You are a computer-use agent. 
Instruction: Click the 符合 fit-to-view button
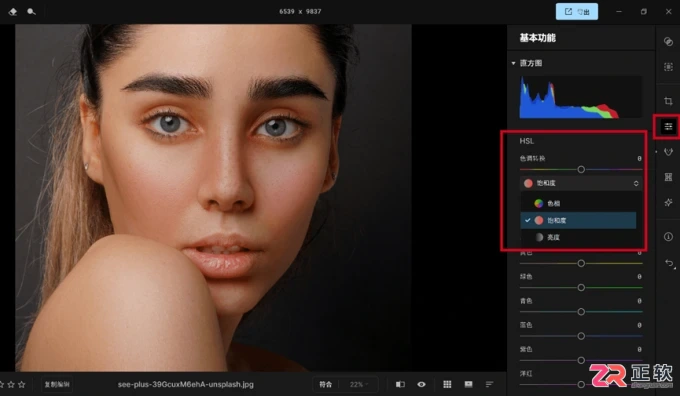[326, 384]
